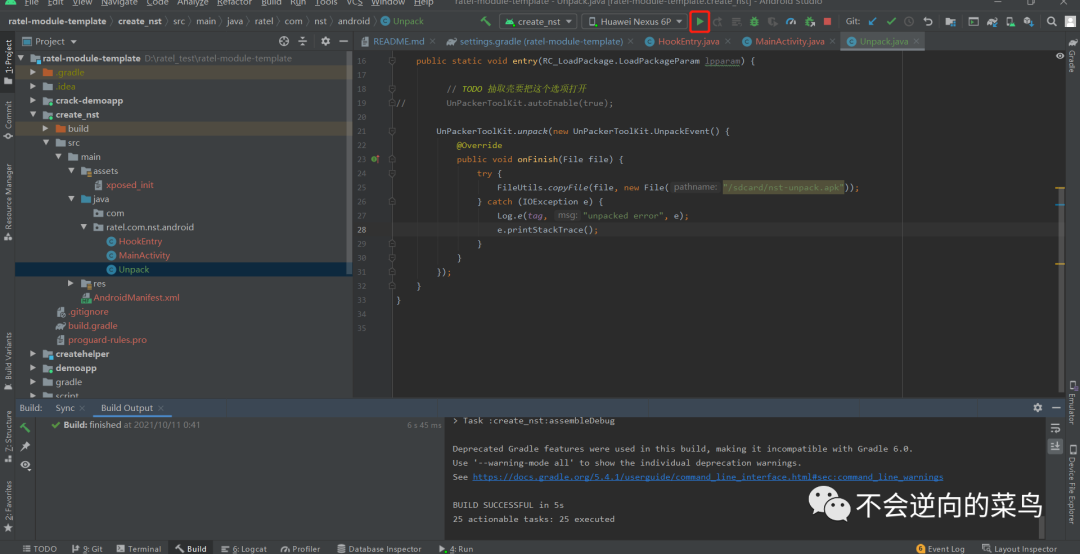Image resolution: width=1080 pixels, height=554 pixels.
Task: Select AndroidManifest.xml in project tree
Action: (130, 298)
